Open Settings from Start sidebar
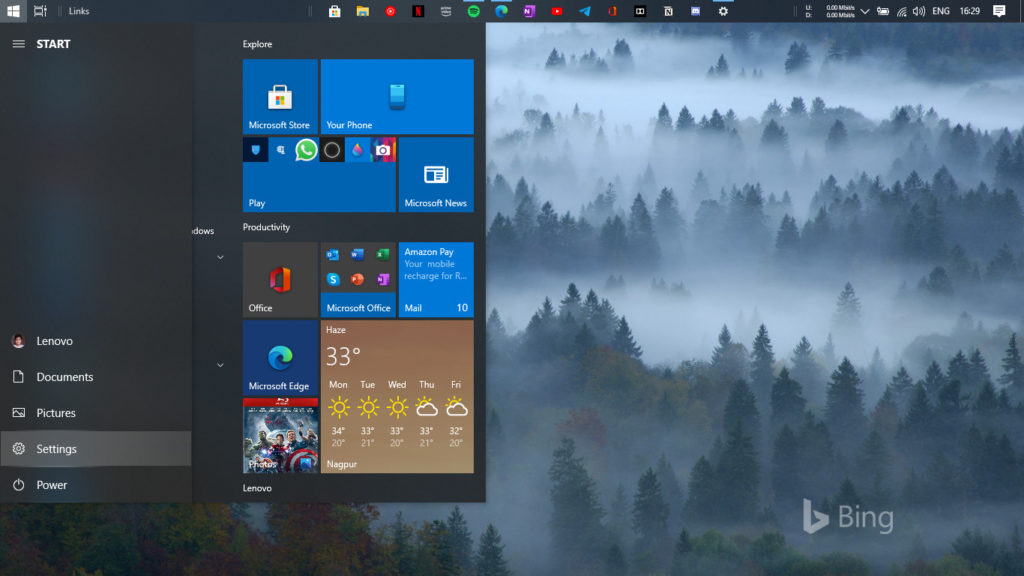 click(x=95, y=449)
